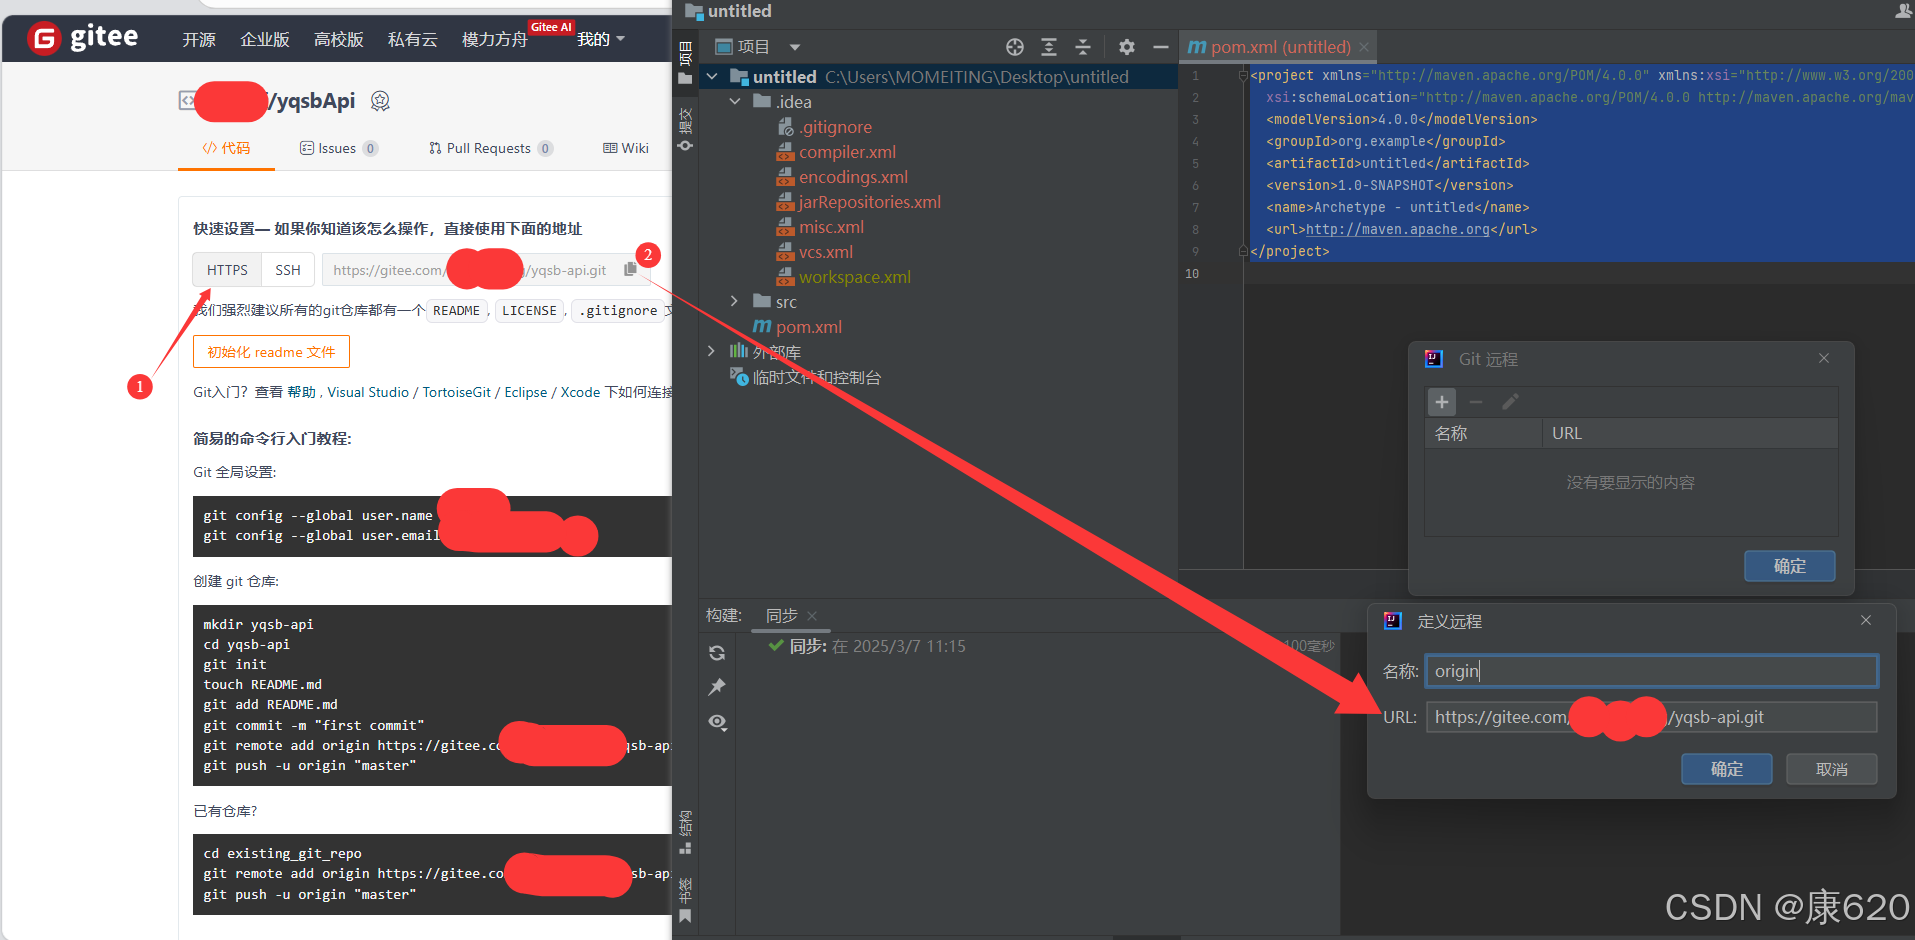Expand the 我的 dropdown in Gitee header
Viewport: 1915px width, 940px height.
point(600,39)
